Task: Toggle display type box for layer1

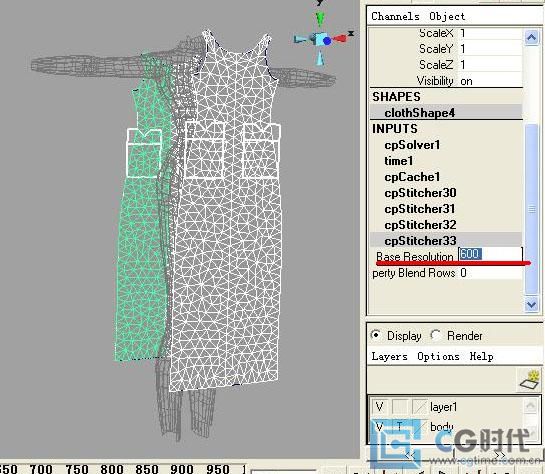Action: 400,407
